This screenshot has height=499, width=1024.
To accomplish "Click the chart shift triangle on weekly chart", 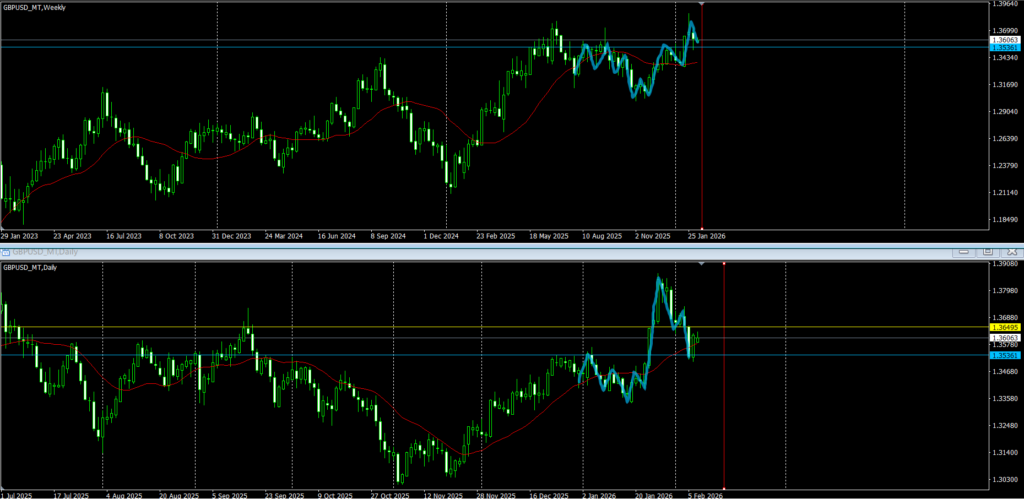I will 702,5.
